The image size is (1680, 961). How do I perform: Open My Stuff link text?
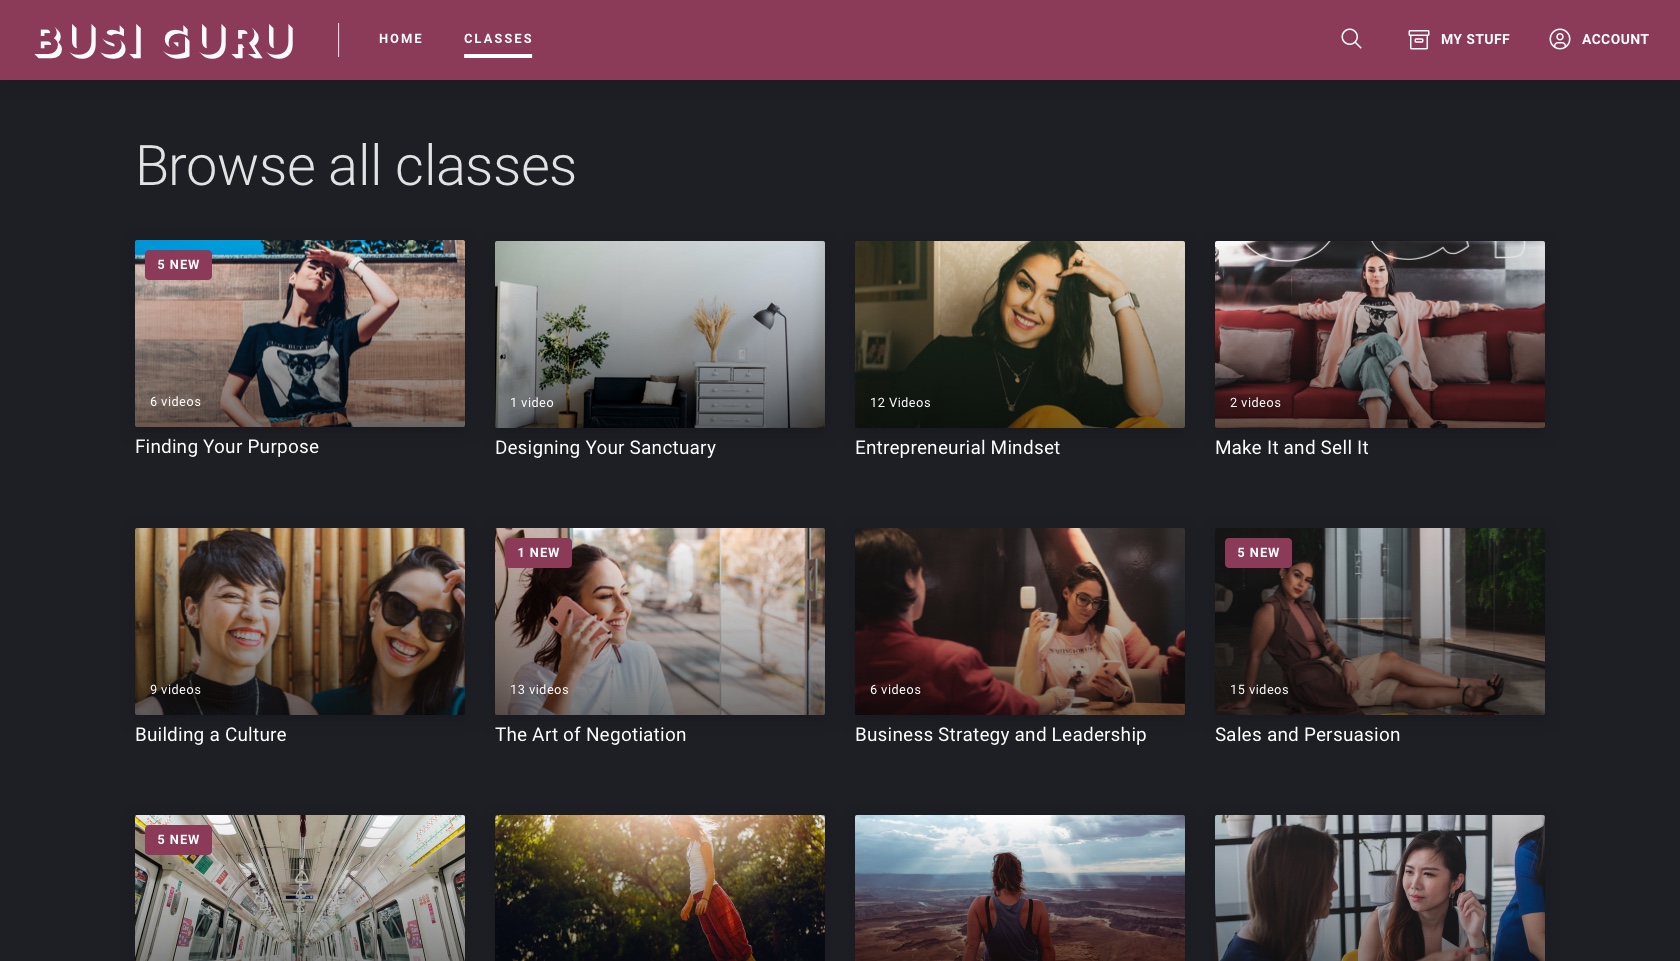(x=1475, y=39)
